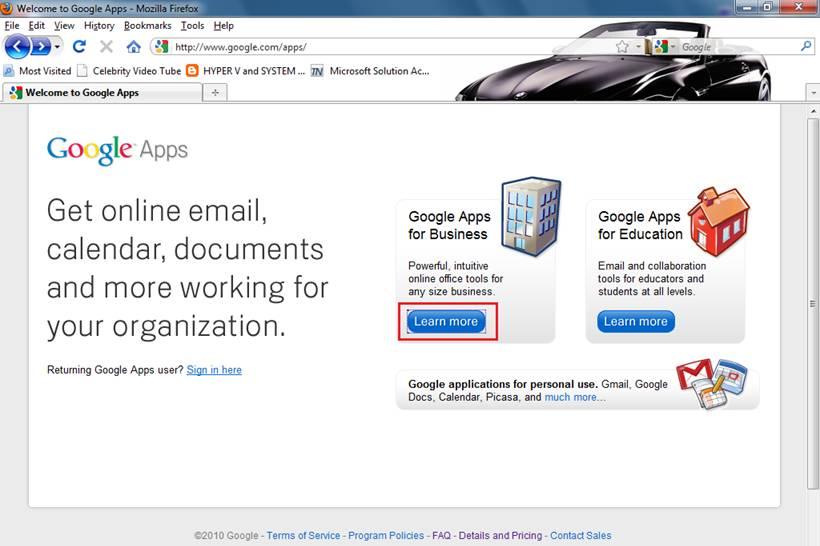Open the History menu
The width and height of the screenshot is (820, 546).
point(99,25)
